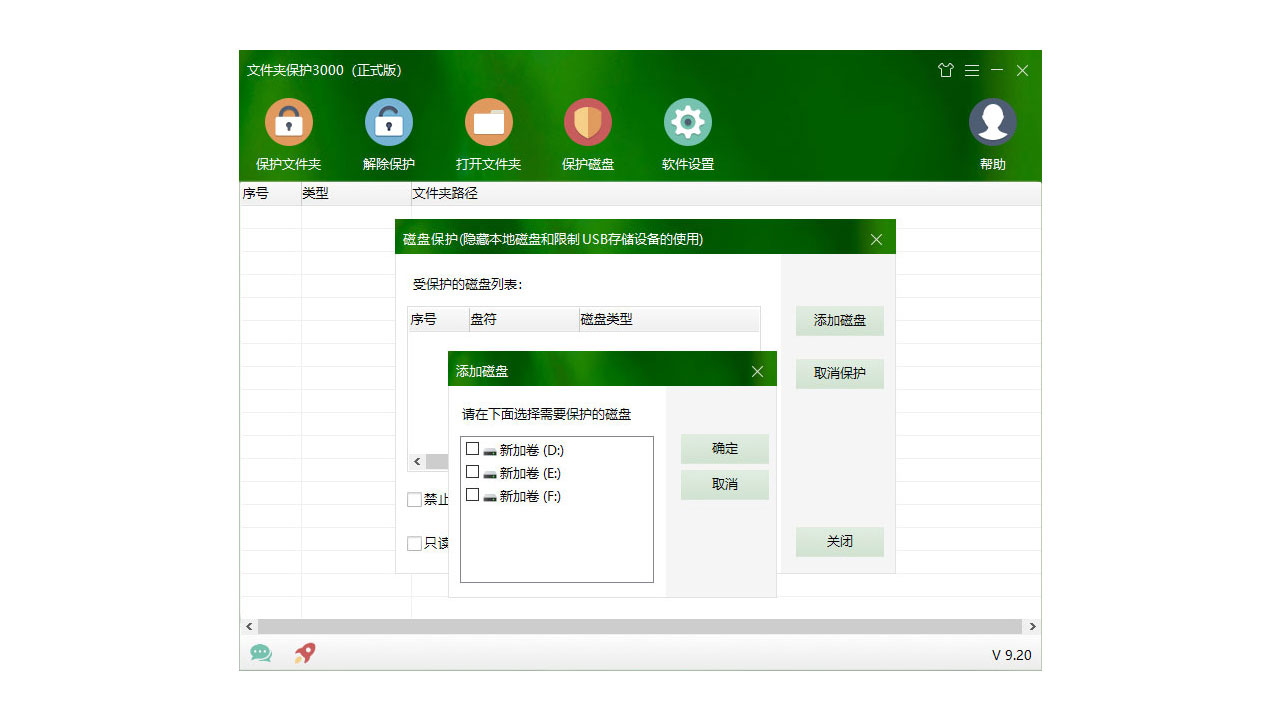Screen dimensions: 1280x720
Task: Select the 新加卷 (F:) checkbox
Action: pyautogui.click(x=472, y=495)
